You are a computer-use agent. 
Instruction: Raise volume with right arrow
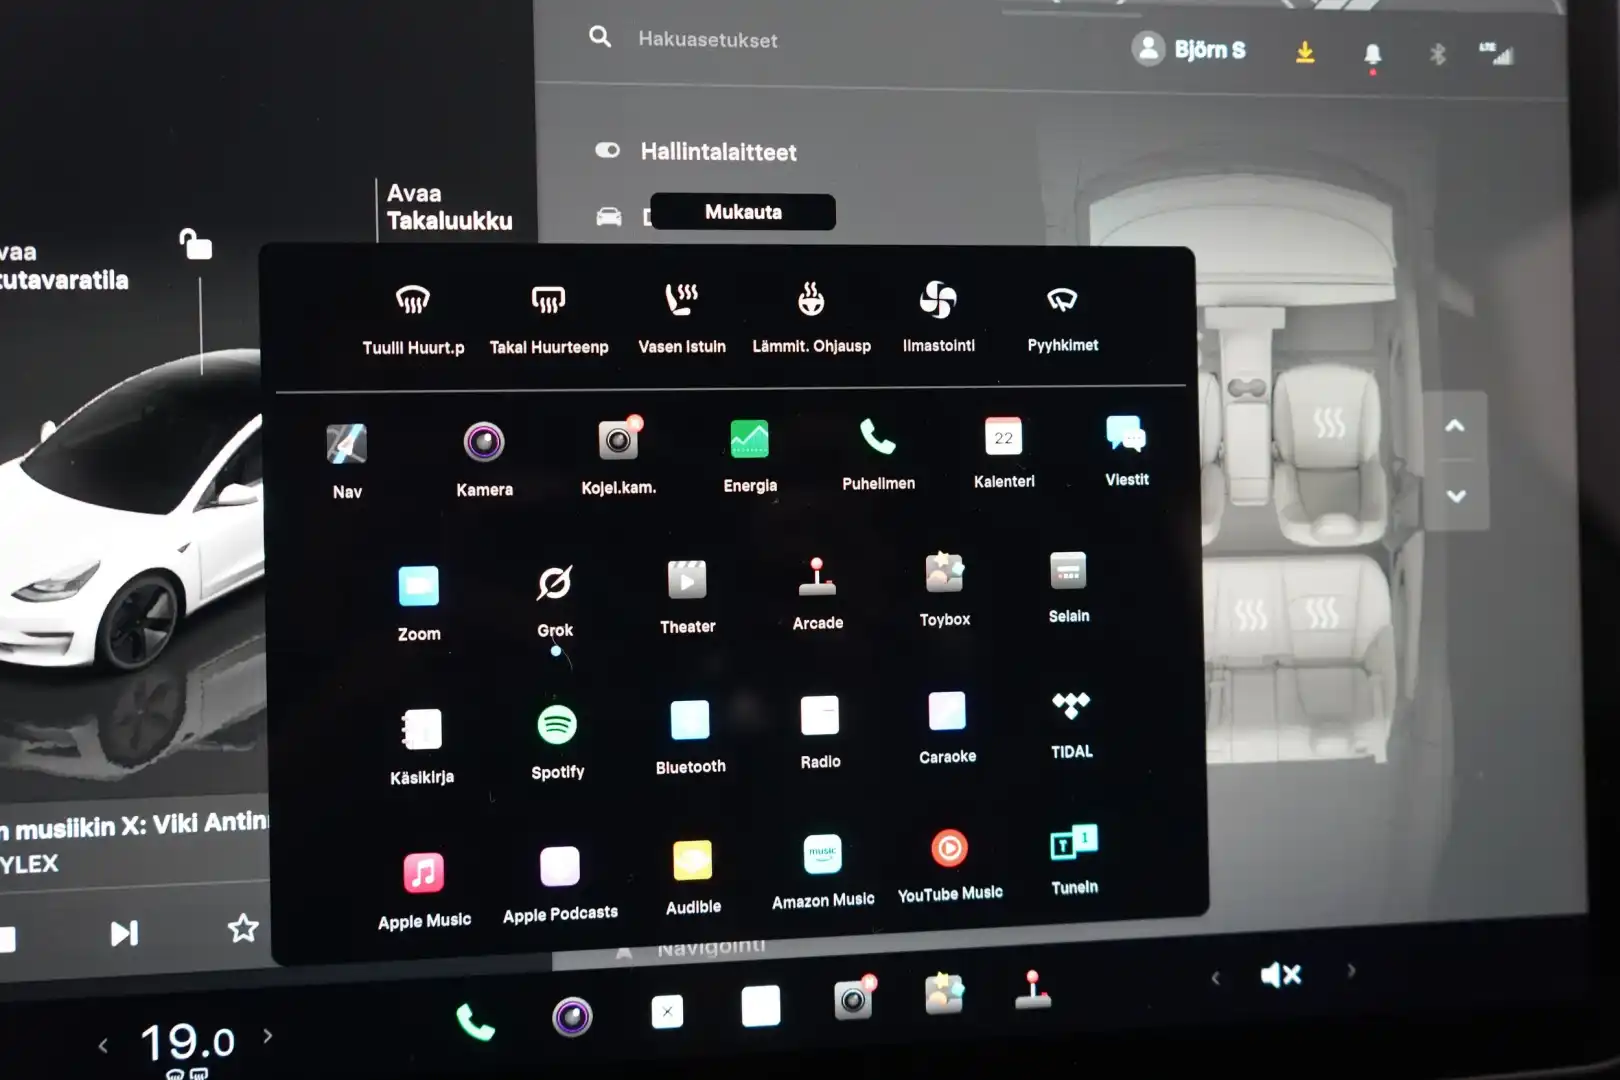1351,970
